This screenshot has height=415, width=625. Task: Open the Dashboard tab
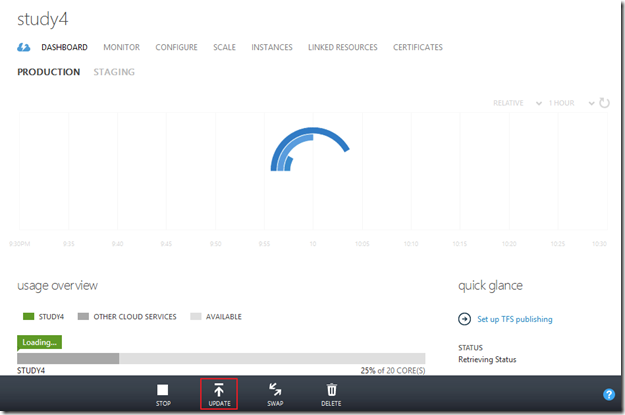[65, 47]
